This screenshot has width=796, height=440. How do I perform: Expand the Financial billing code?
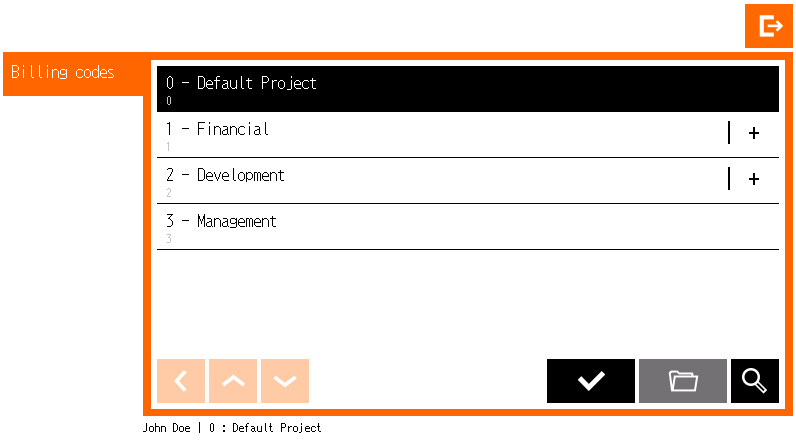point(753,133)
